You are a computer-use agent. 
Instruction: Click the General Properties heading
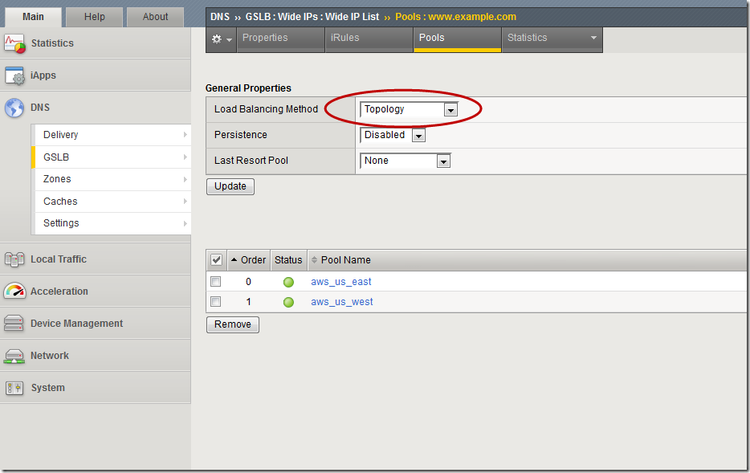pyautogui.click(x=248, y=88)
